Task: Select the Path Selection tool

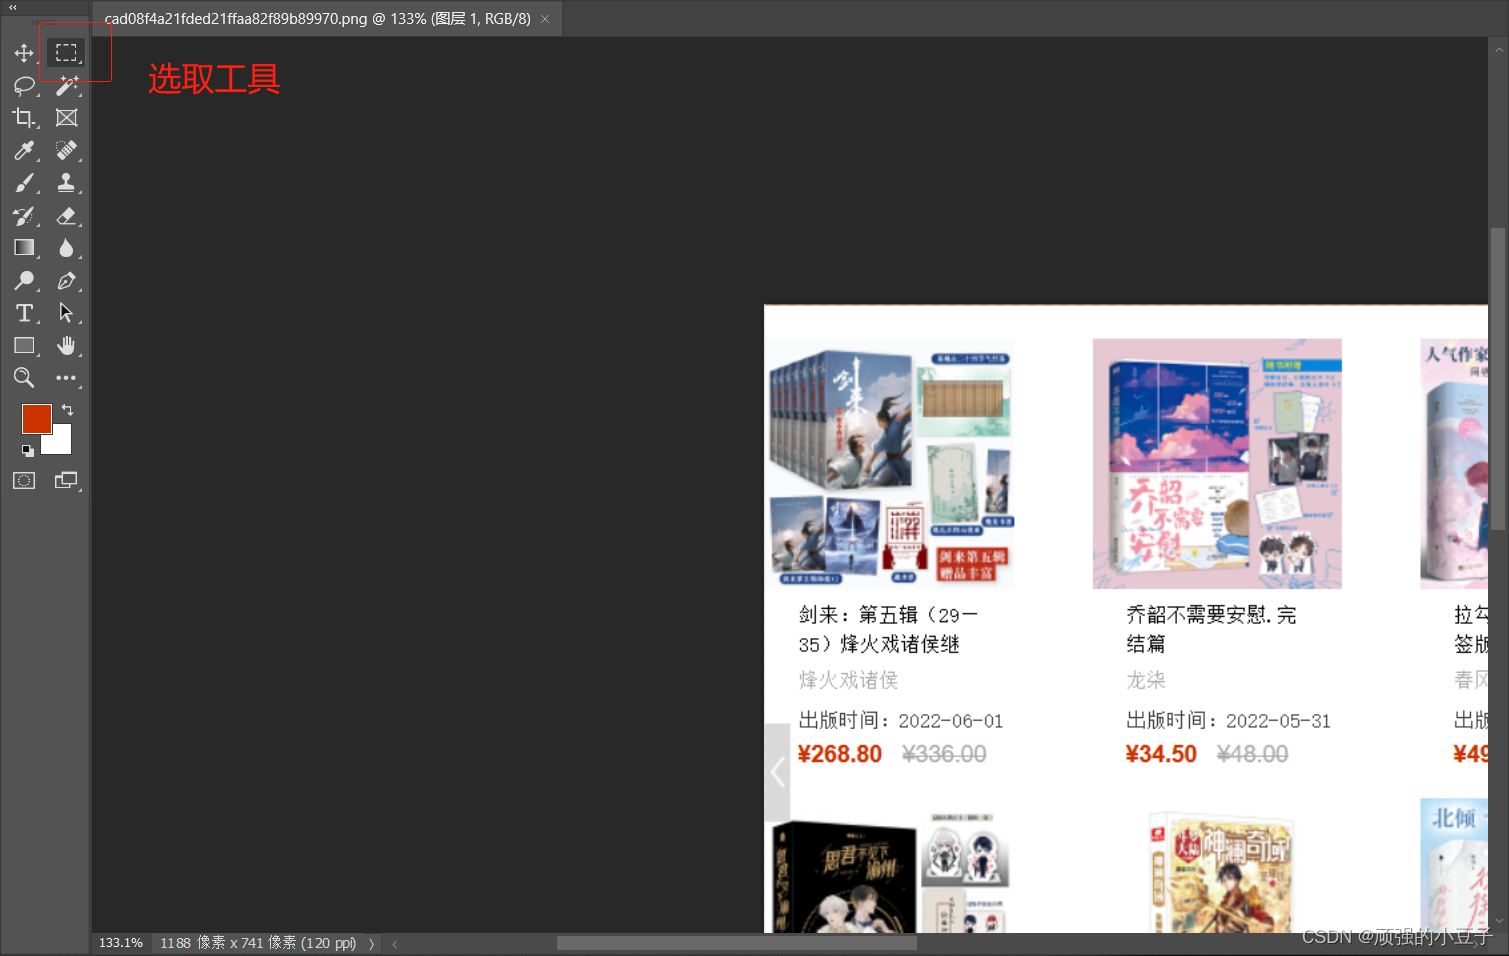Action: pos(66,313)
